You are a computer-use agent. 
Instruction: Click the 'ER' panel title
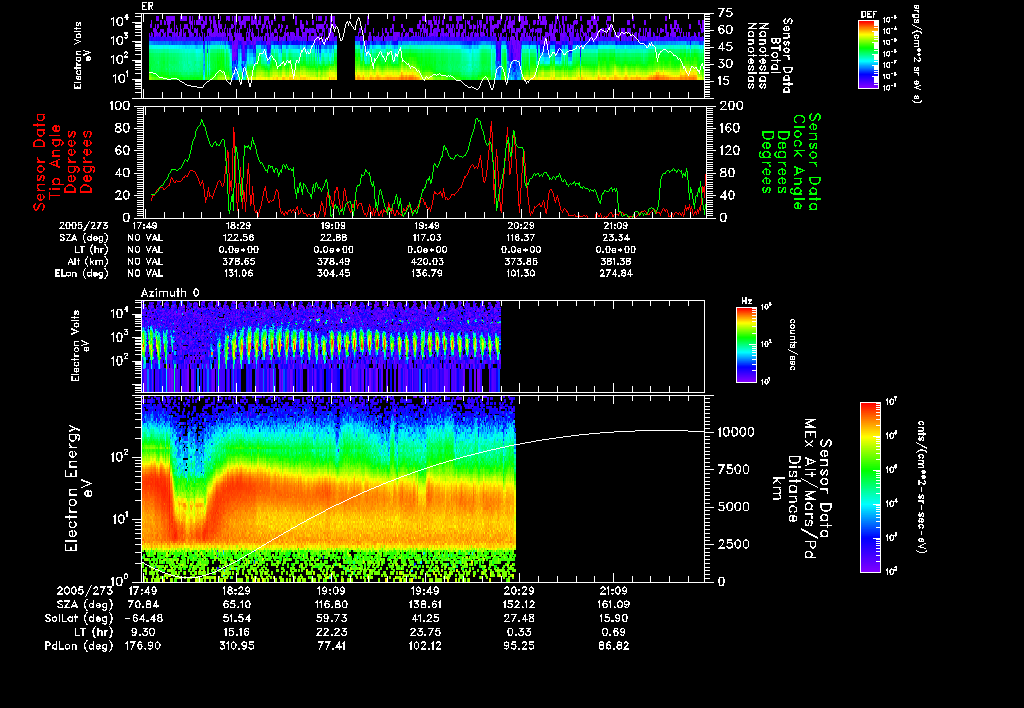(x=148, y=6)
